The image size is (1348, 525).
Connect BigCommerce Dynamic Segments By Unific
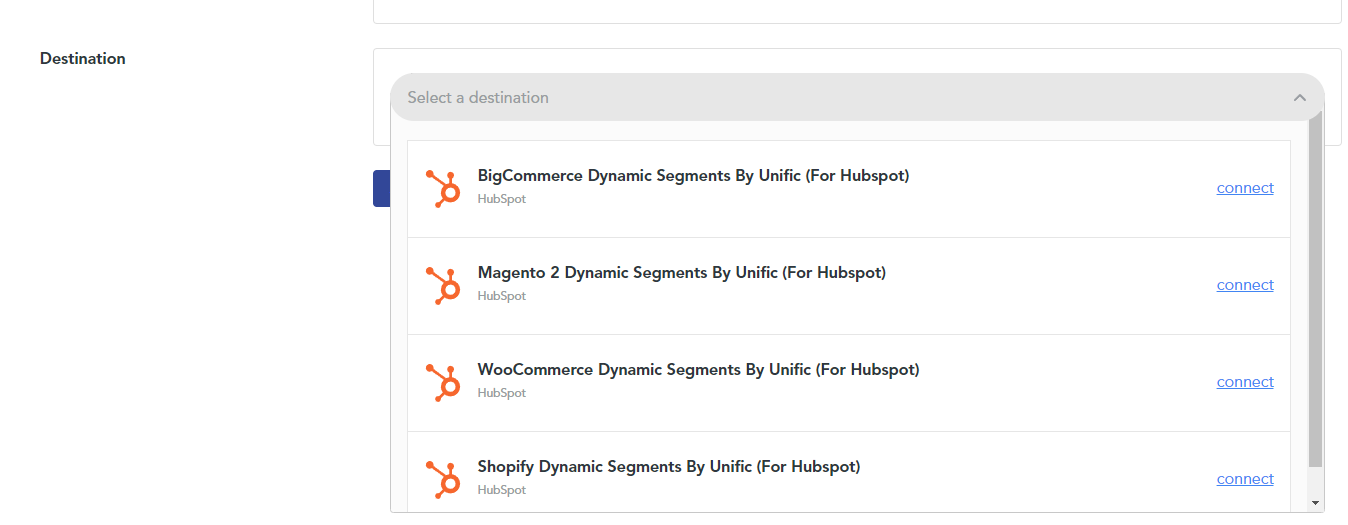tap(1245, 188)
